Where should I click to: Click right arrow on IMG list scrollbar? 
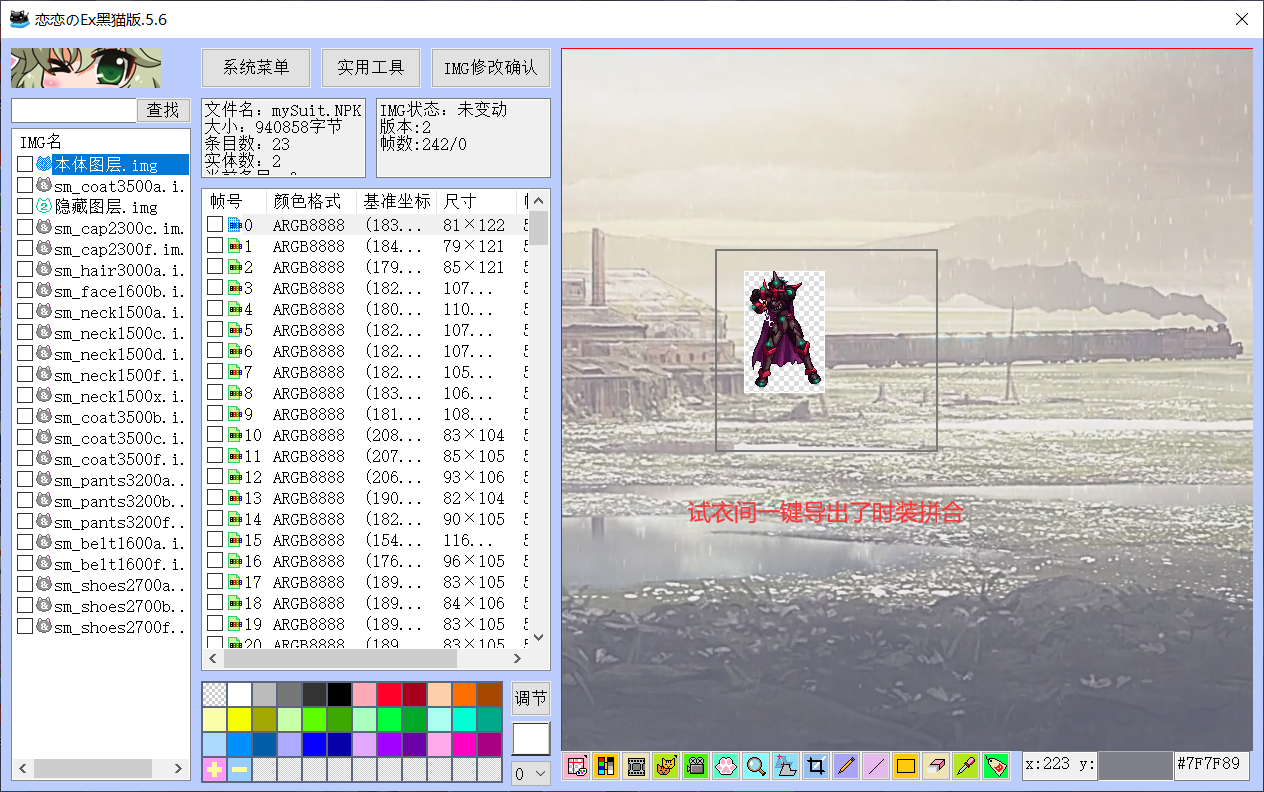coord(179,768)
